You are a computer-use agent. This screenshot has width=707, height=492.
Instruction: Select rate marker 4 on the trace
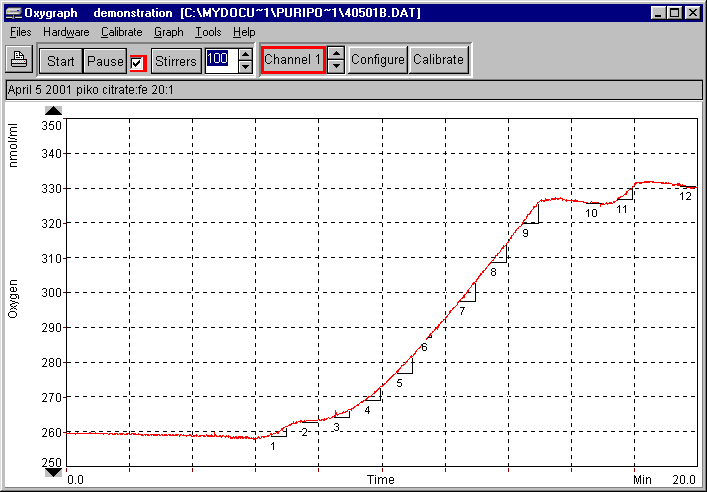[367, 410]
